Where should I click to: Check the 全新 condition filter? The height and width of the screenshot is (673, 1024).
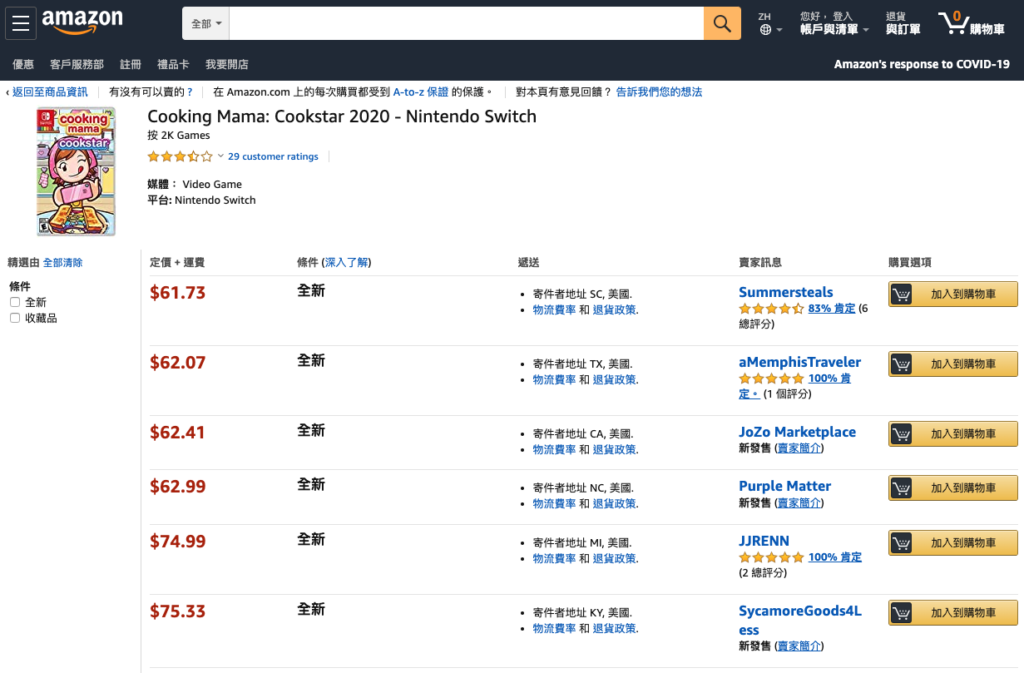click(x=15, y=302)
